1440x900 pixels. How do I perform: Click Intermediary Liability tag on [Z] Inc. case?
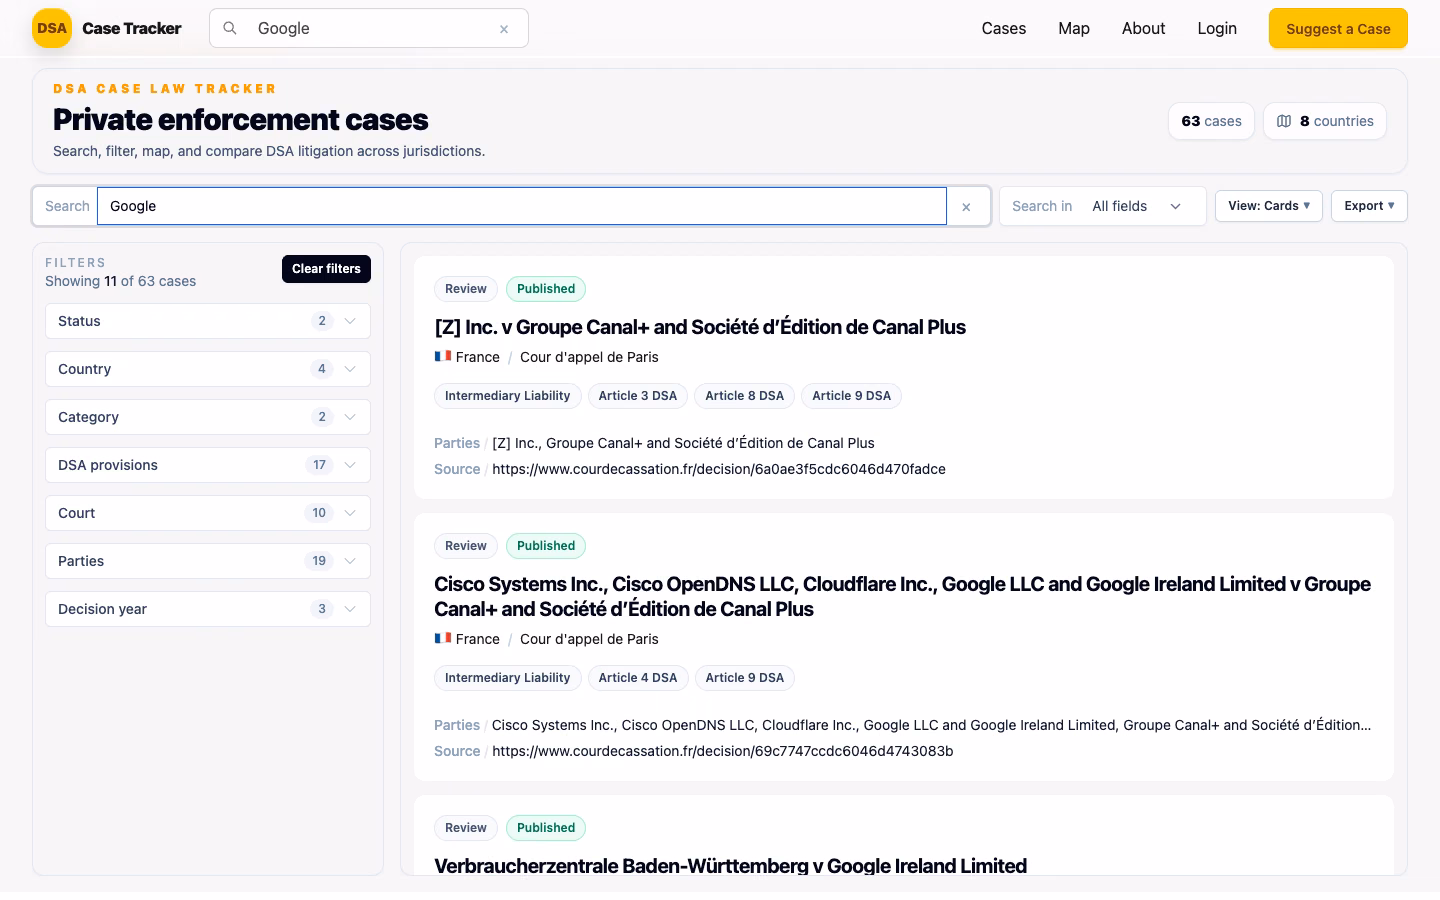[507, 396]
